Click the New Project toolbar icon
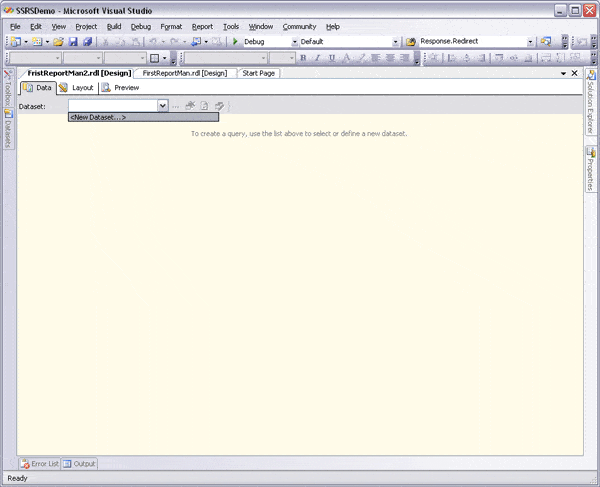 click(16, 42)
